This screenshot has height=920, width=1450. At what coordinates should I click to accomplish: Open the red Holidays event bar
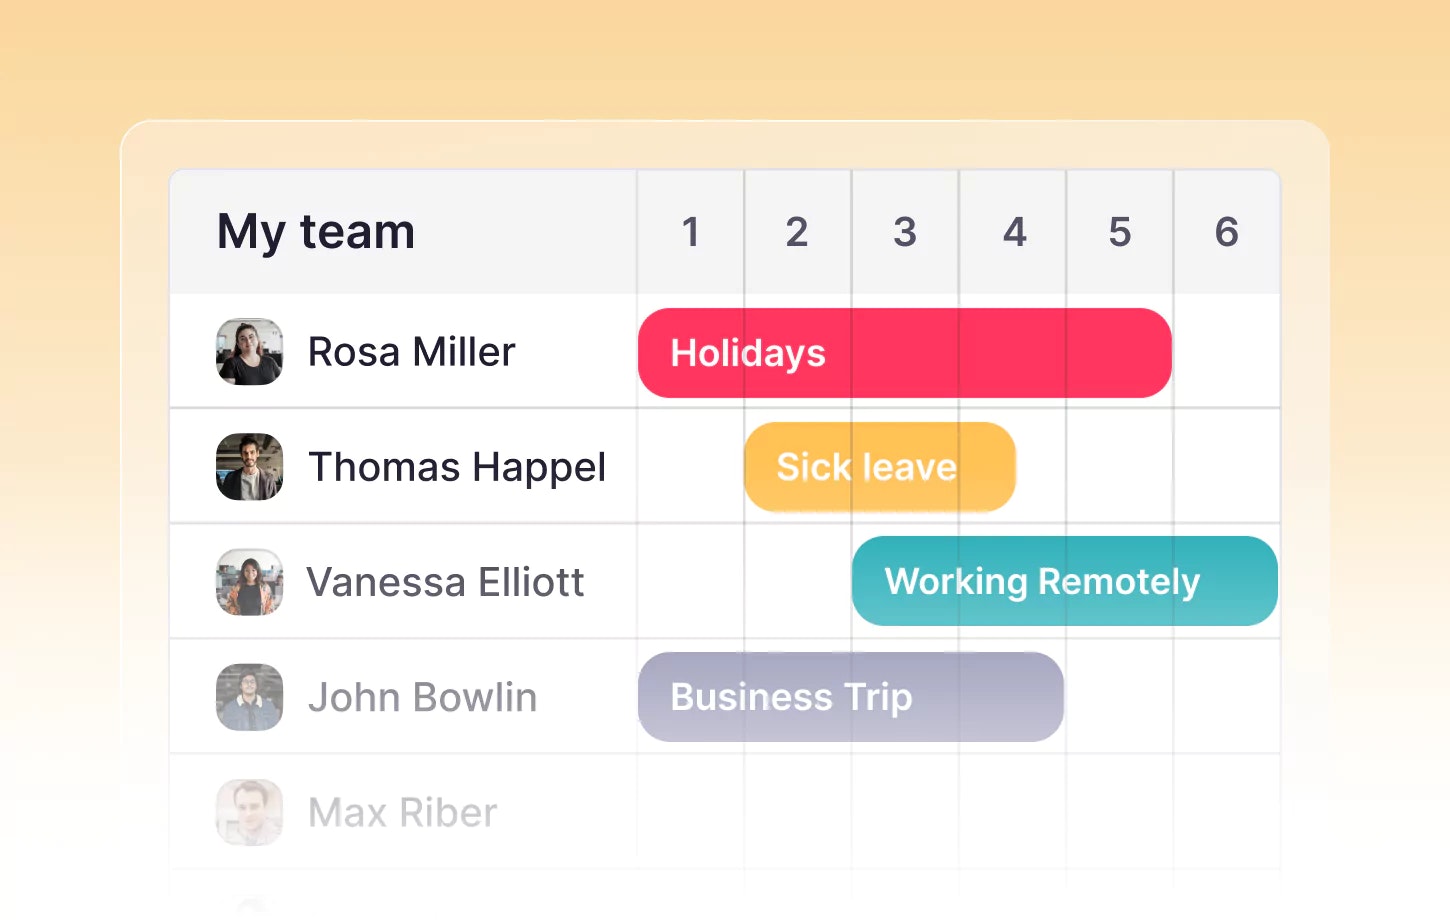[904, 353]
